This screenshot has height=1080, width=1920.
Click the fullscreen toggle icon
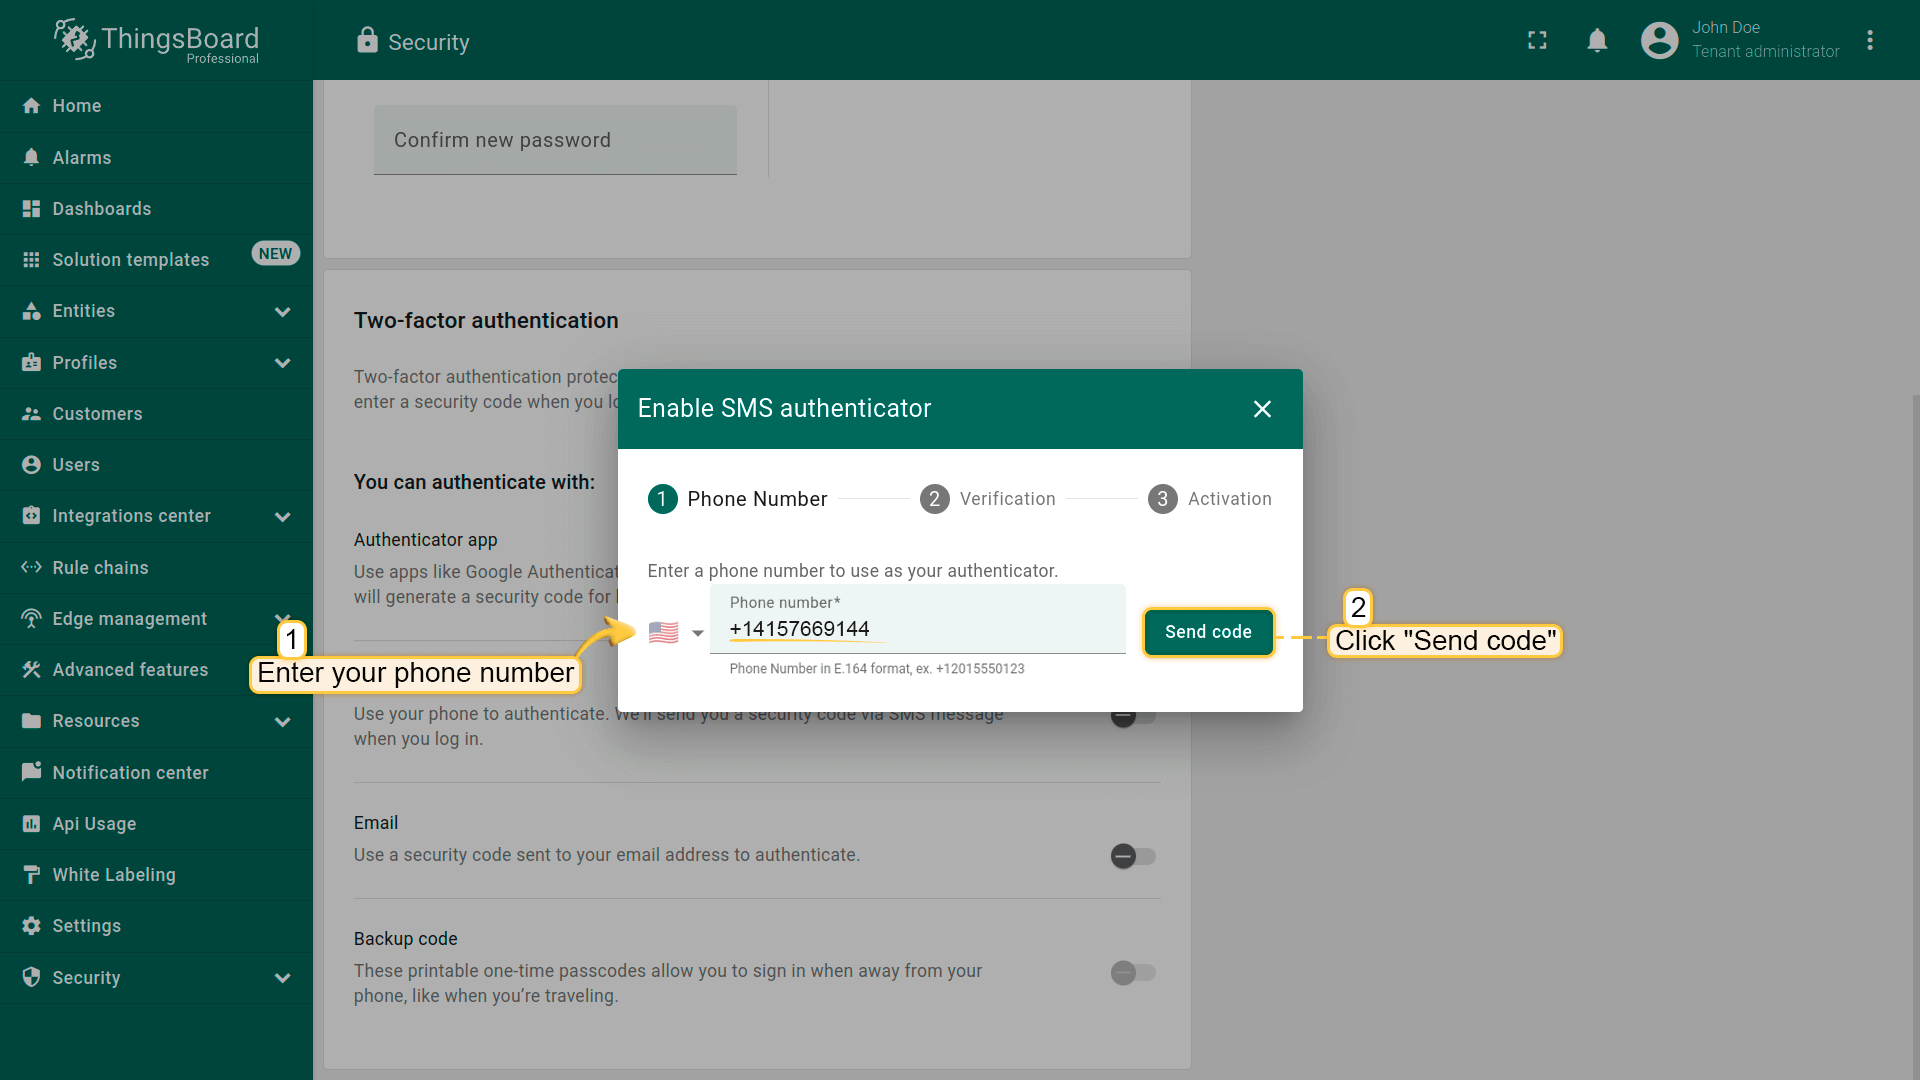[1537, 40]
